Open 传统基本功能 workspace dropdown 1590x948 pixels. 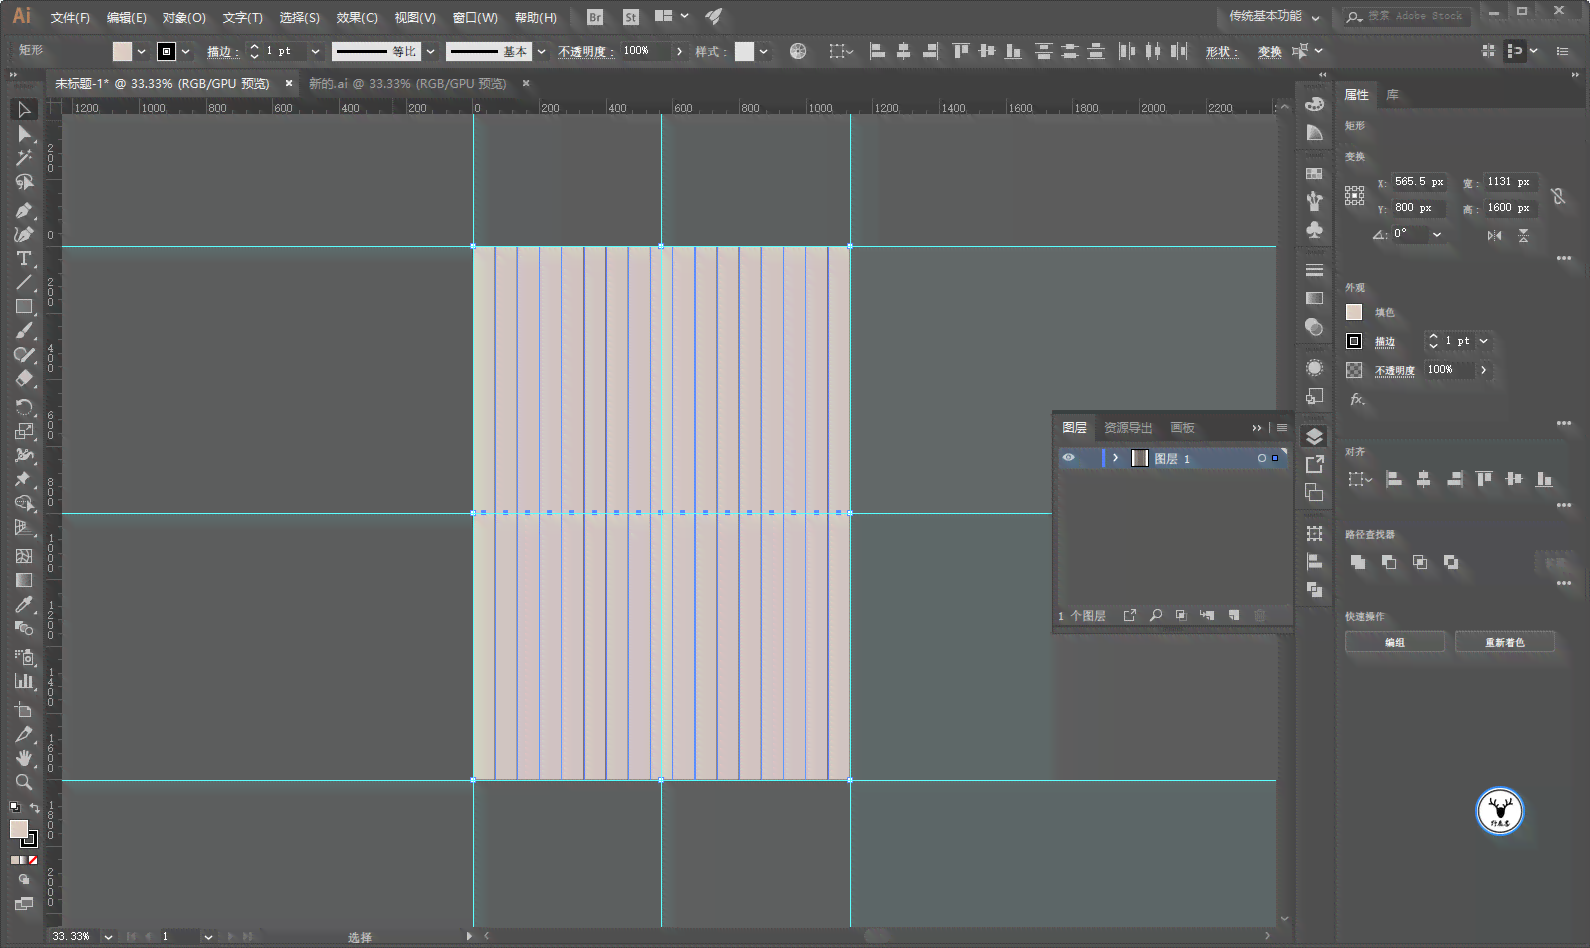point(1315,17)
